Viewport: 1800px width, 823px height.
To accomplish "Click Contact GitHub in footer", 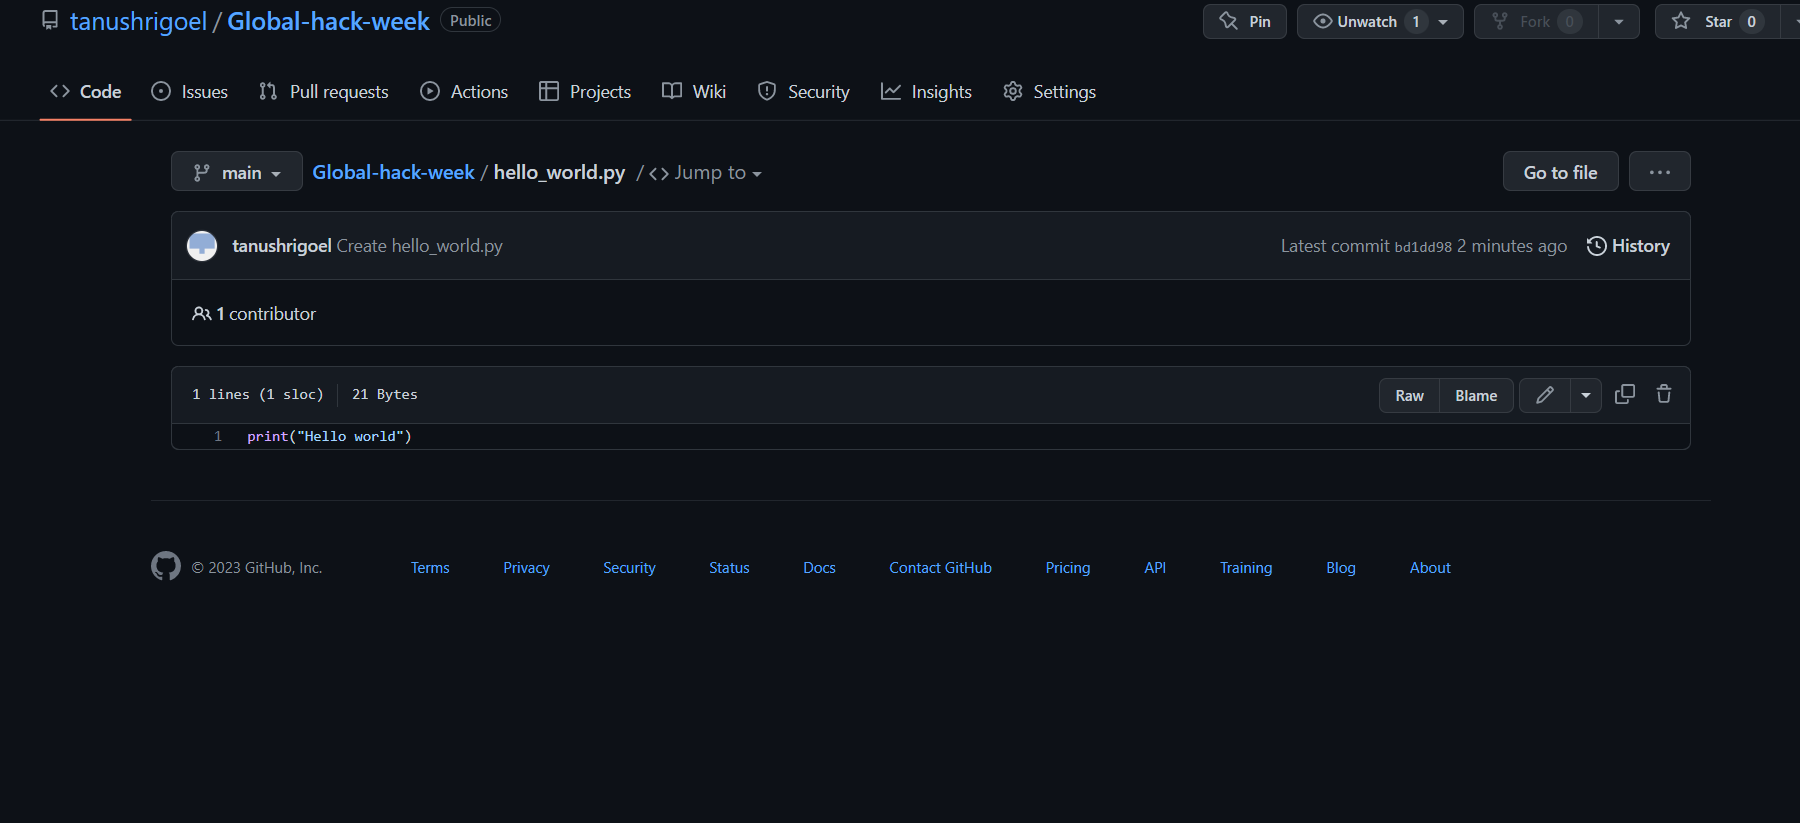I will click(x=940, y=567).
